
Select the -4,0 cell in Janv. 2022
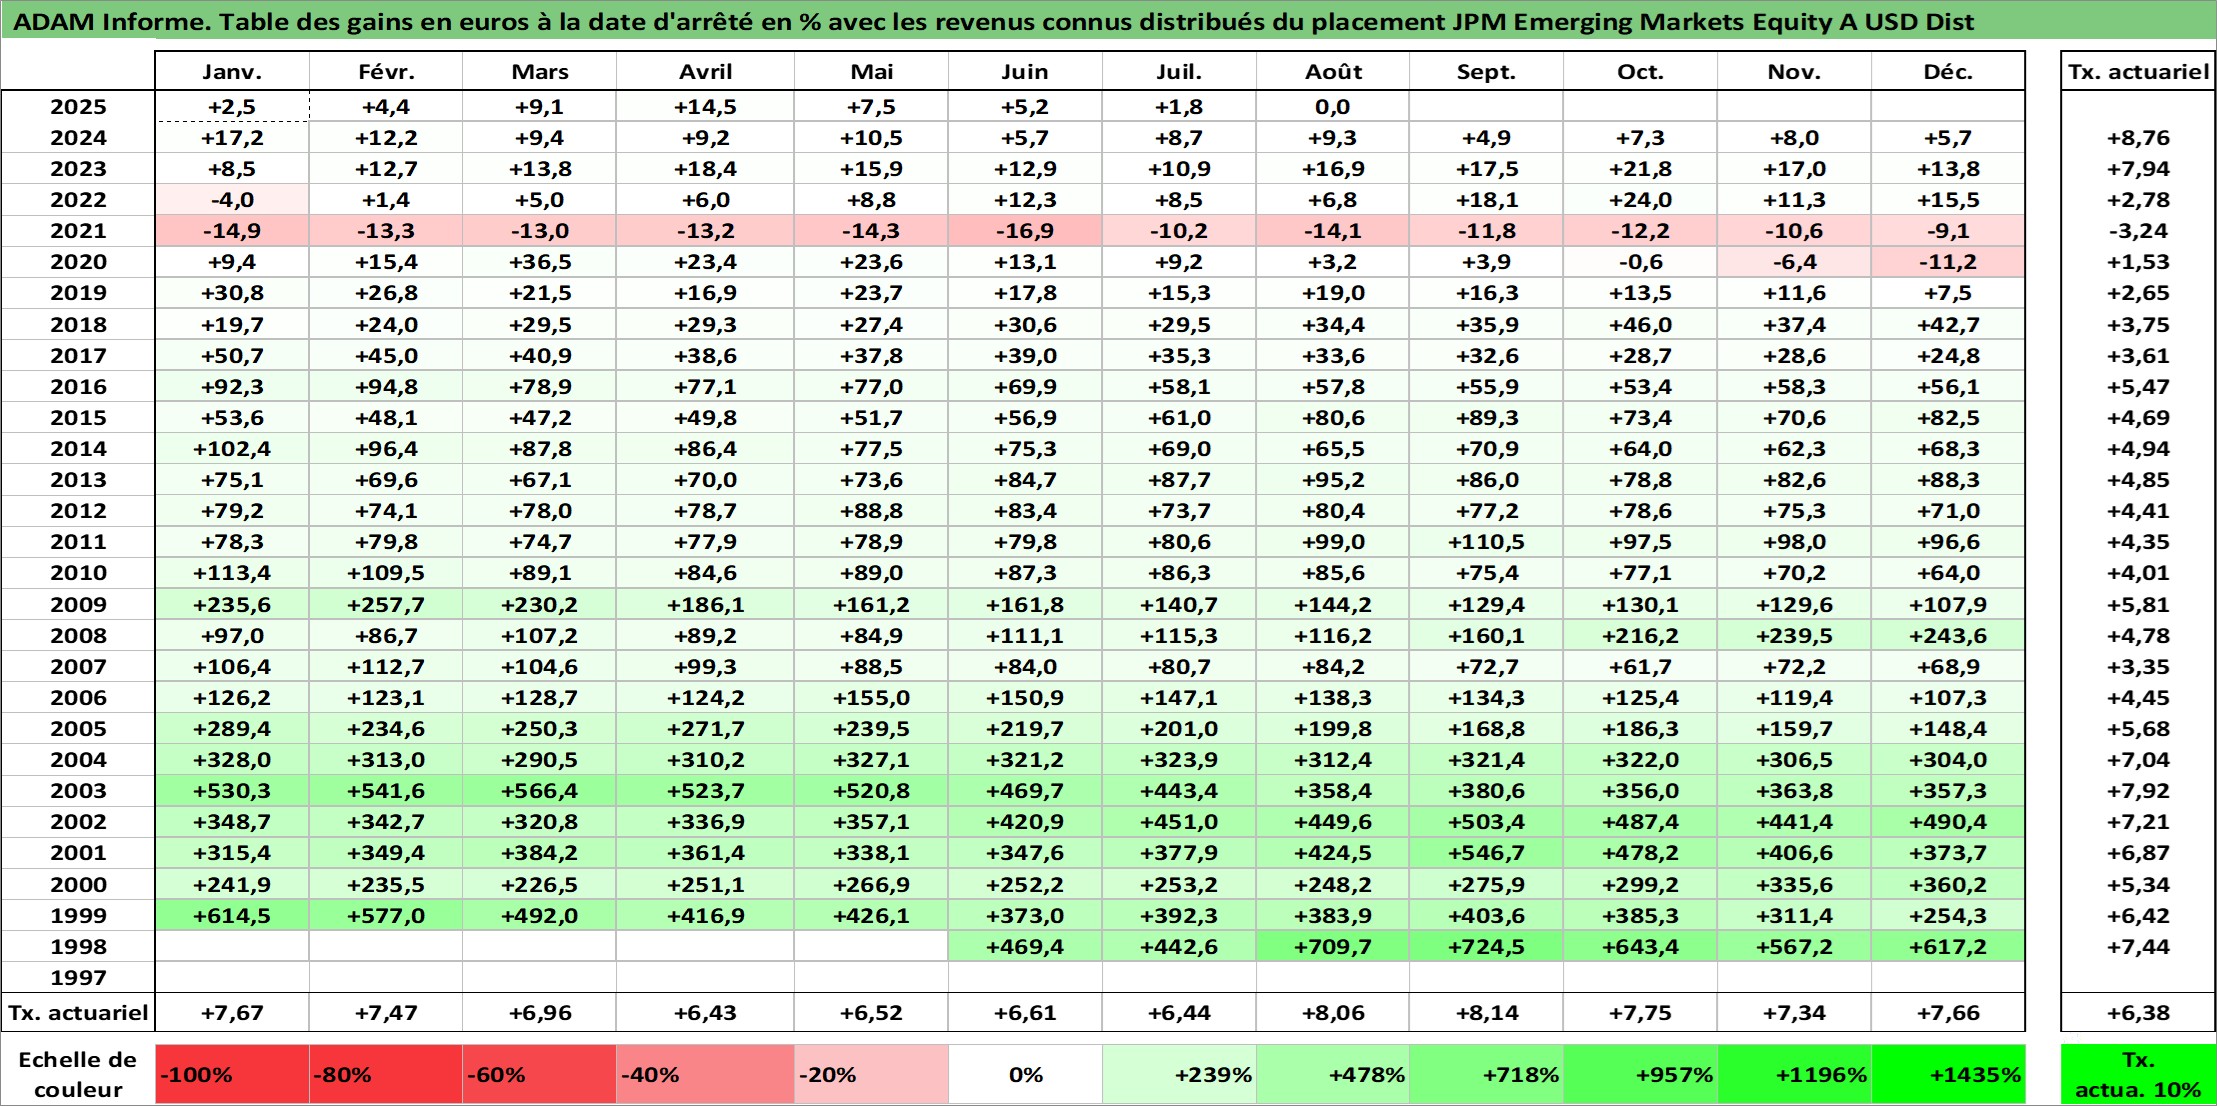coord(232,200)
